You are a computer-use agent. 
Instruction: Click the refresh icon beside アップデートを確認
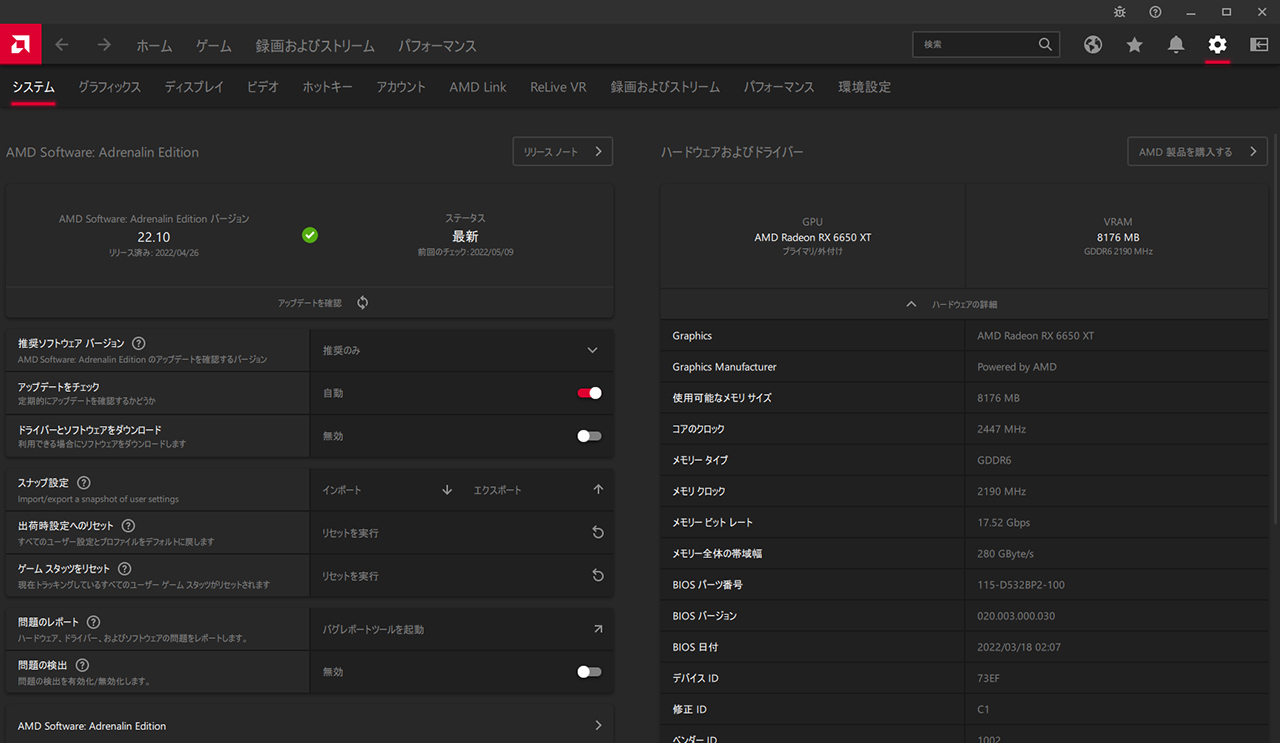click(x=362, y=302)
